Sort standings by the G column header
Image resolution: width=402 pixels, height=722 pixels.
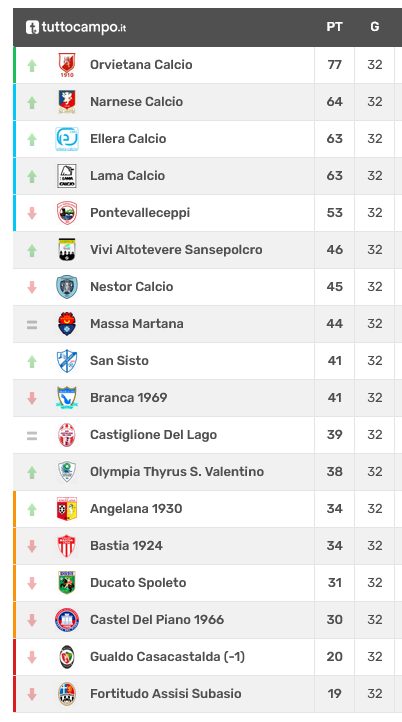point(375,27)
